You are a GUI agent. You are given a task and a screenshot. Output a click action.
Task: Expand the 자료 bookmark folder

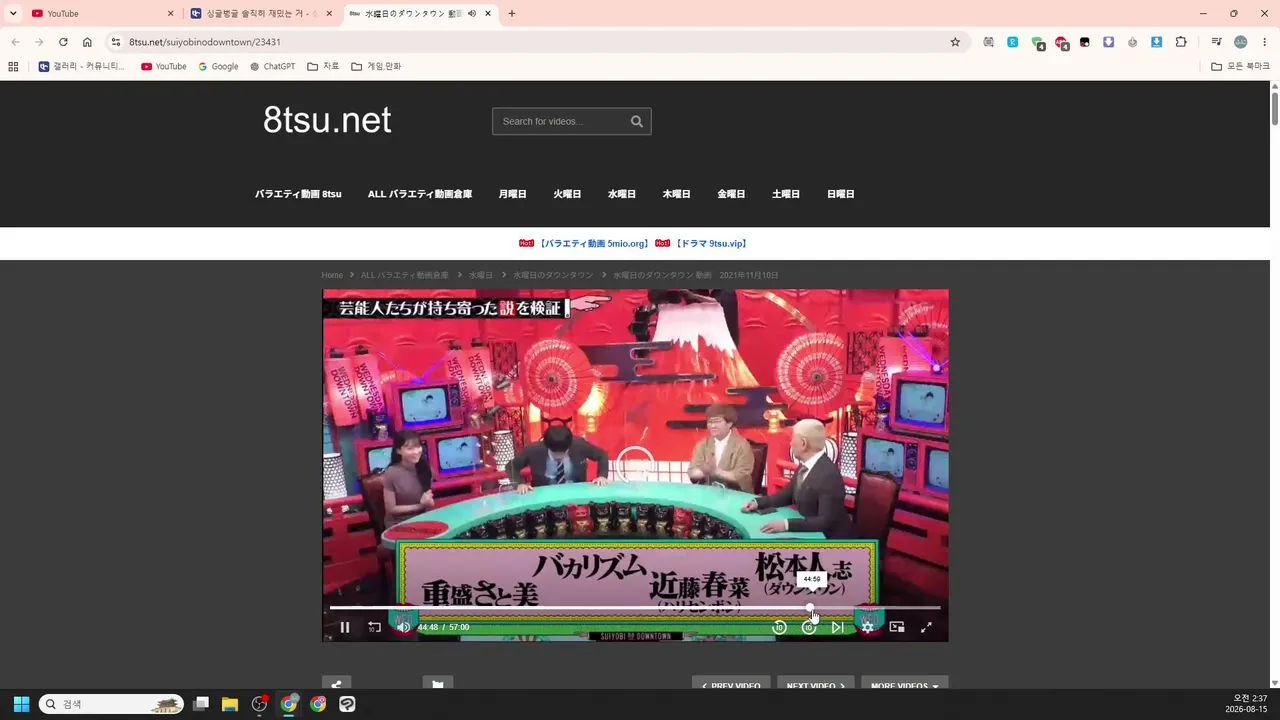click(x=323, y=67)
